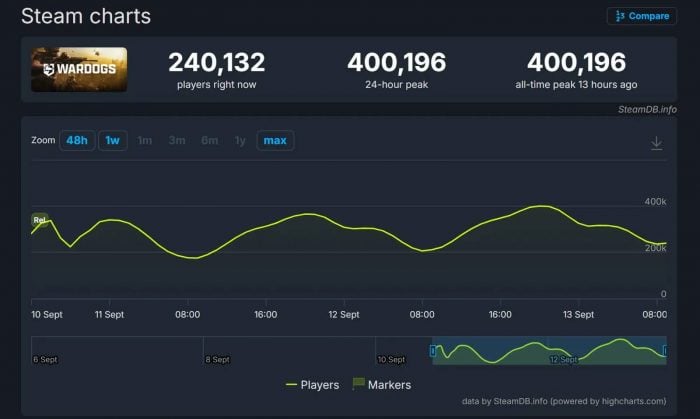700x419 pixels.
Task: Choose the 6m zoom option
Action: [210, 141]
